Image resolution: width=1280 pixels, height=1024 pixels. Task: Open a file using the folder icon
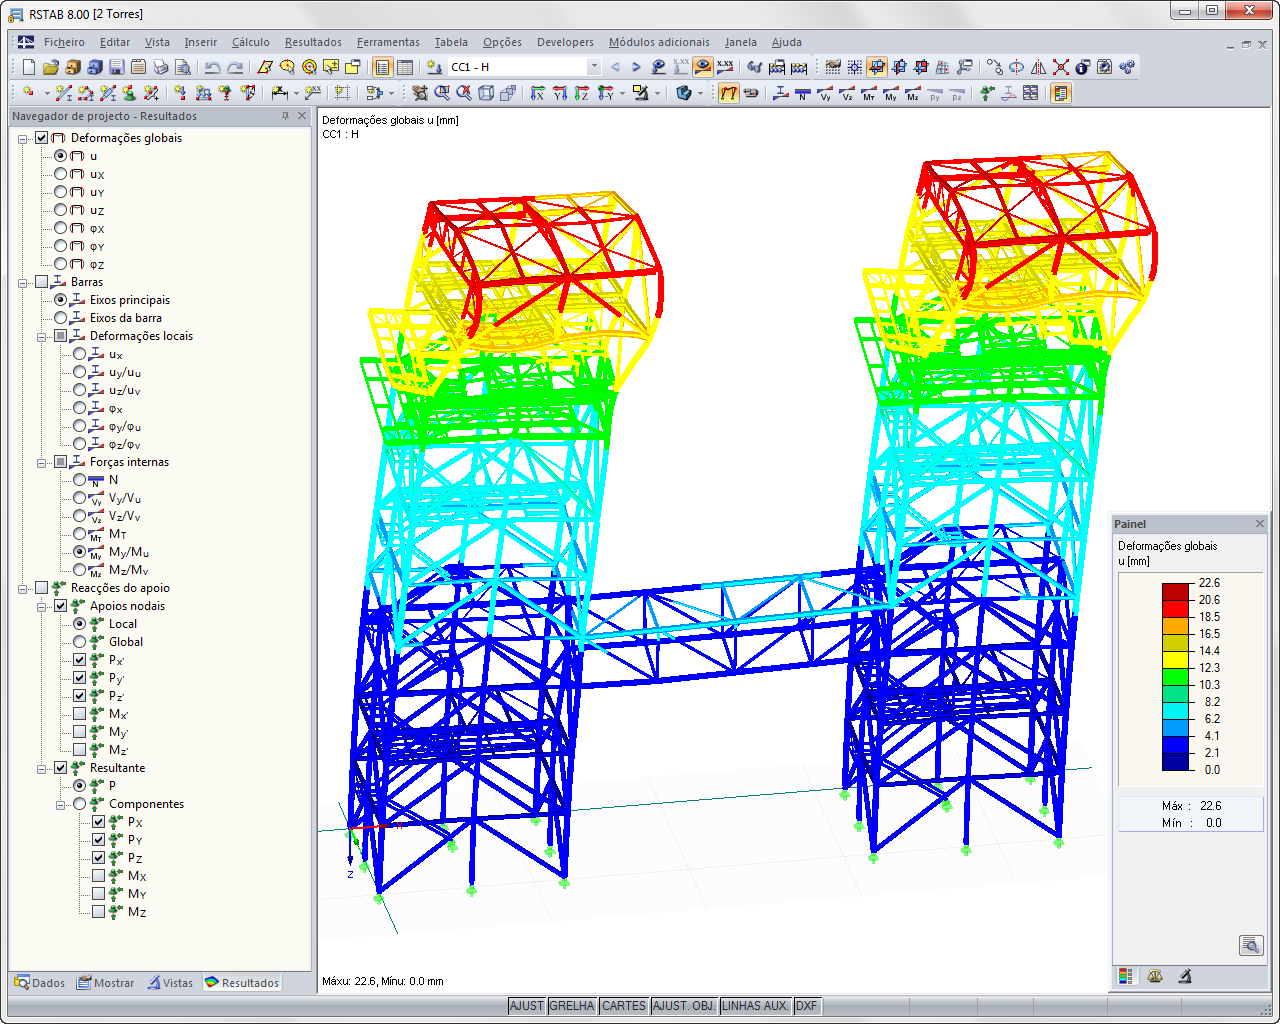coord(51,67)
